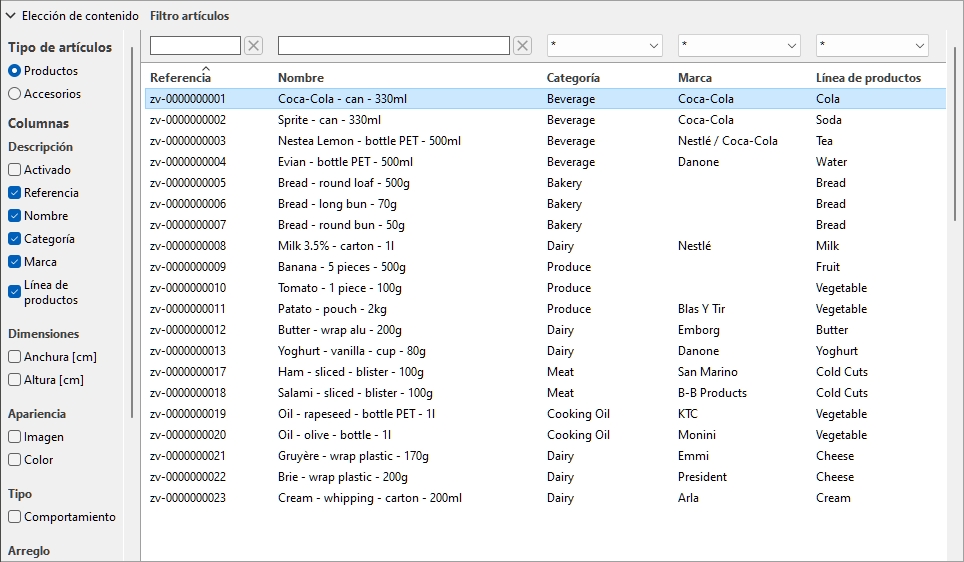
Task: Select Butter - wrap alu - 200g
Action: [545, 330]
